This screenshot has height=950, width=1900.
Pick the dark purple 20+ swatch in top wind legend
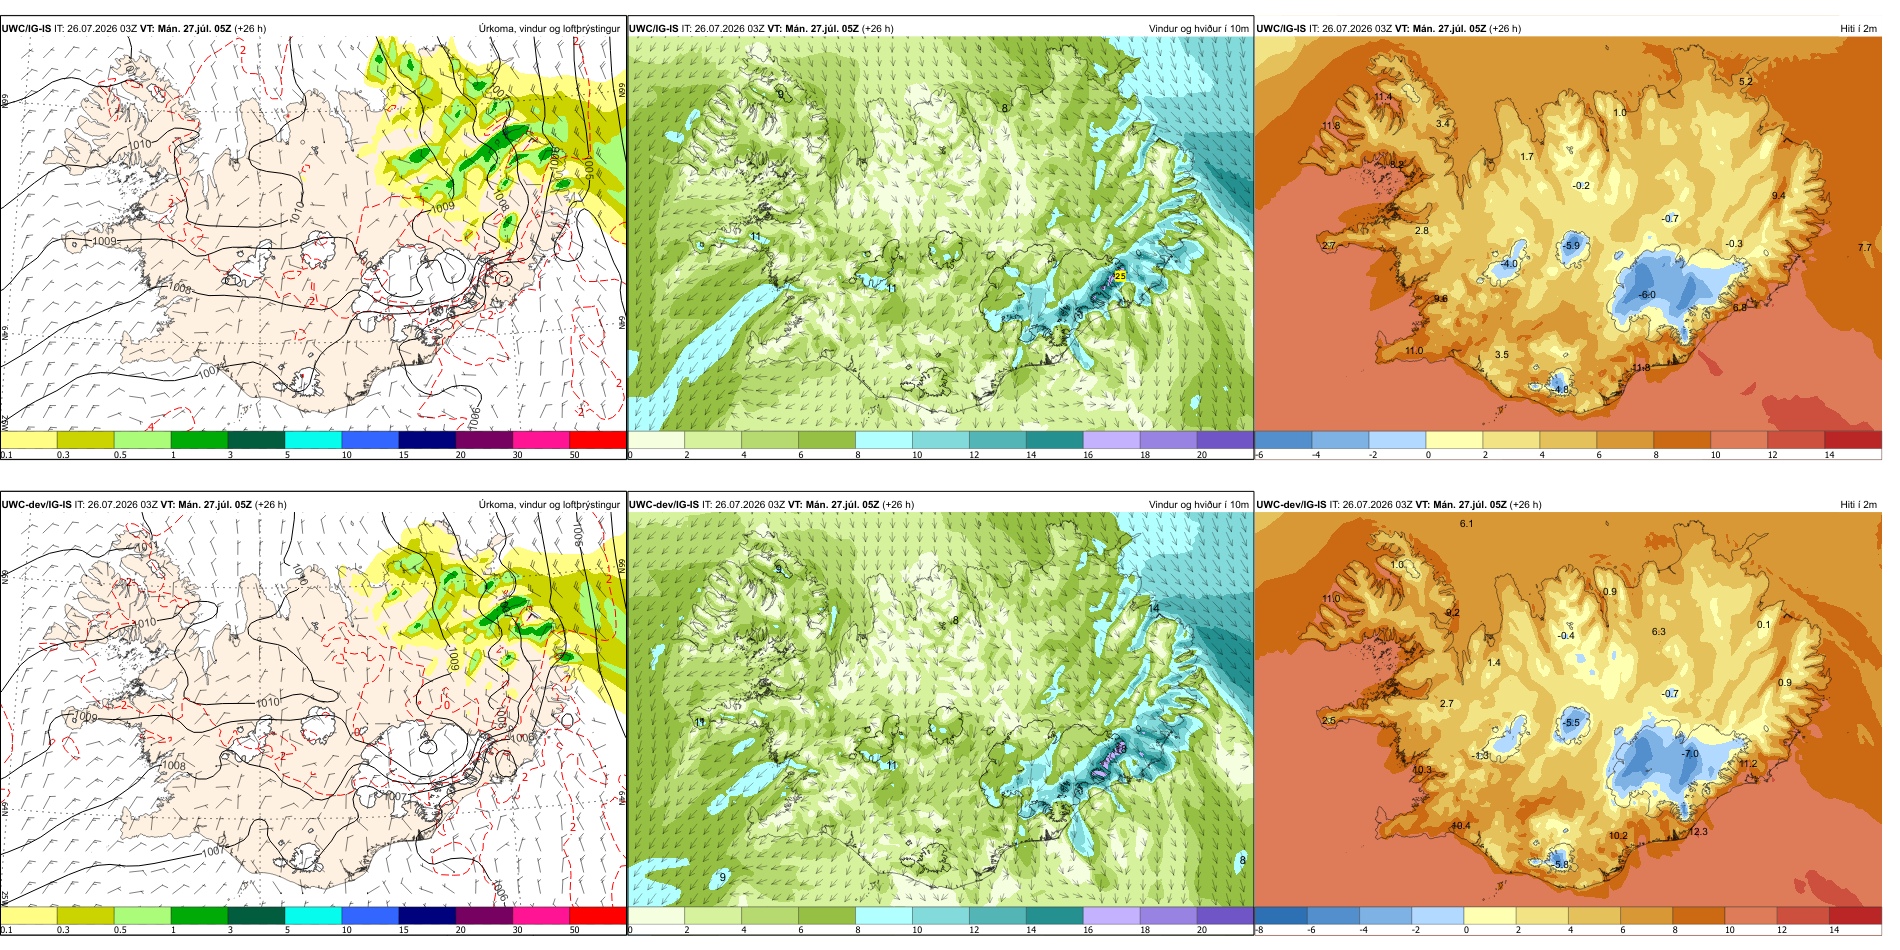pyautogui.click(x=1225, y=439)
